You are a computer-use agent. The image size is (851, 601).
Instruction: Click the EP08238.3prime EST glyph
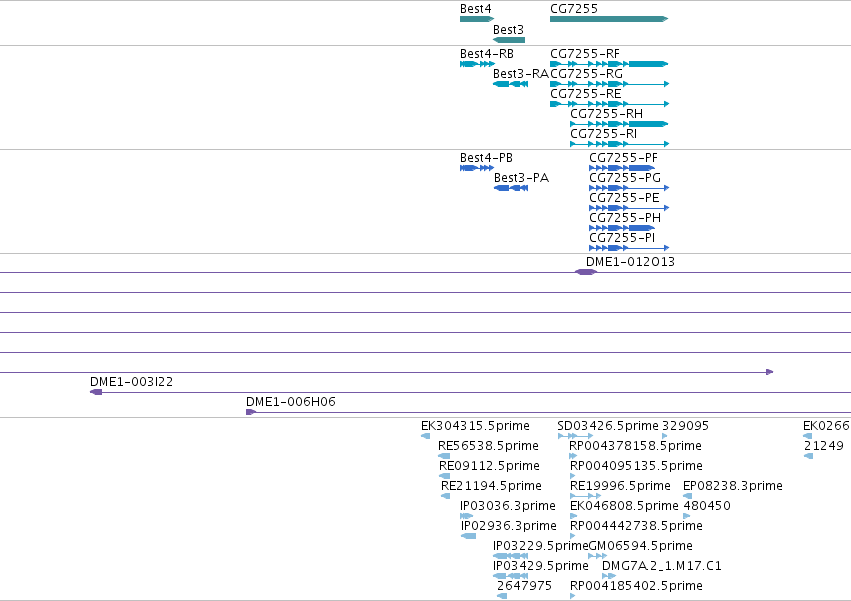(687, 496)
